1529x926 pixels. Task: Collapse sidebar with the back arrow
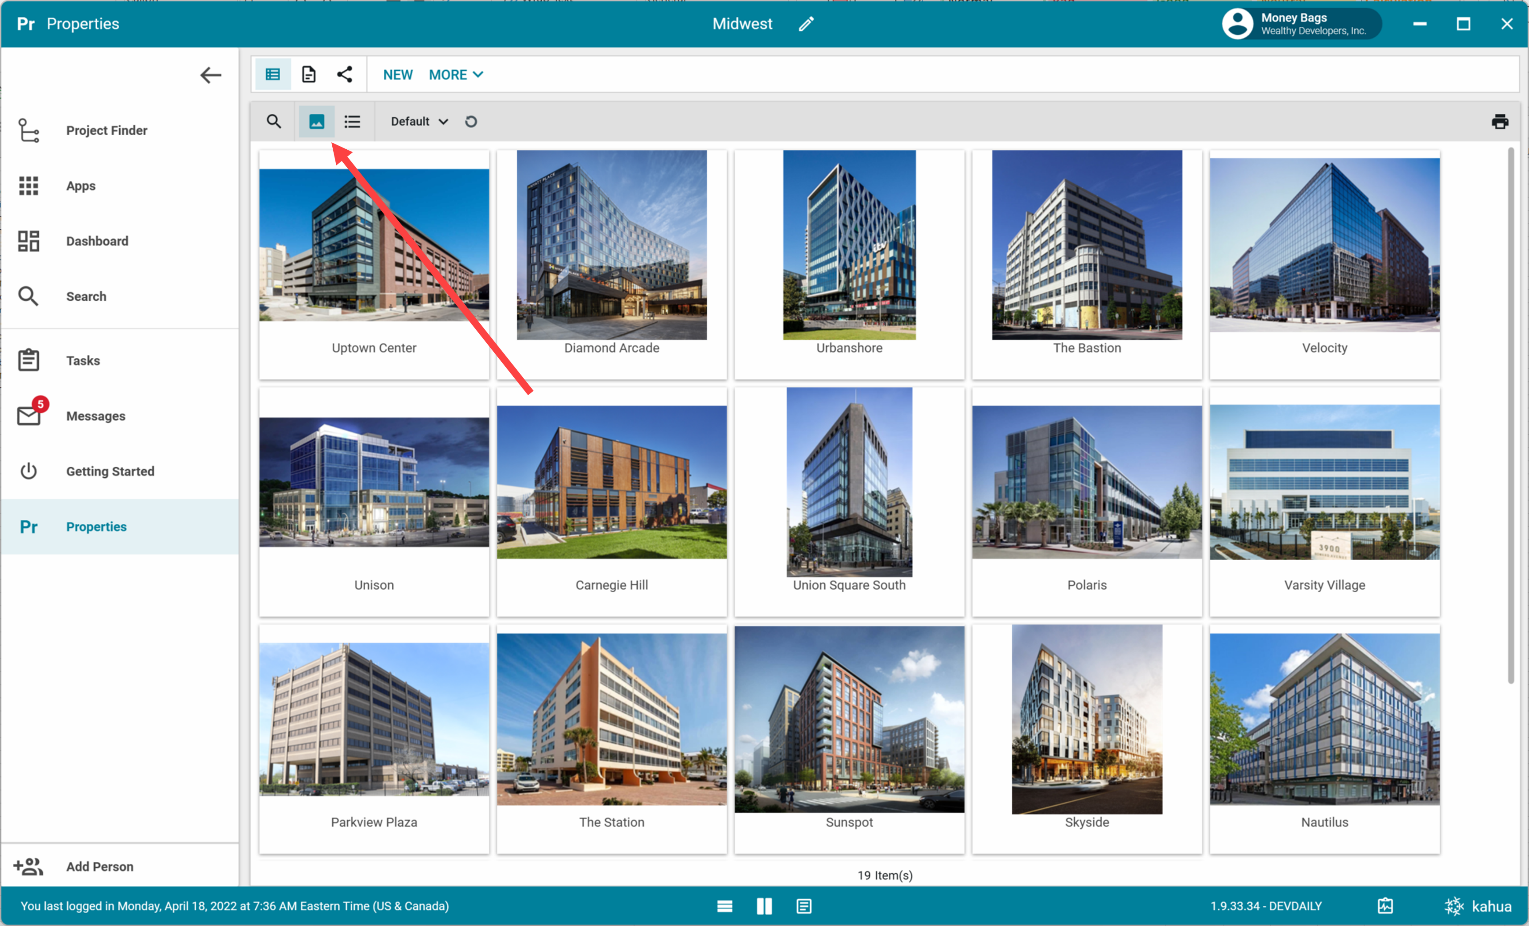[210, 75]
